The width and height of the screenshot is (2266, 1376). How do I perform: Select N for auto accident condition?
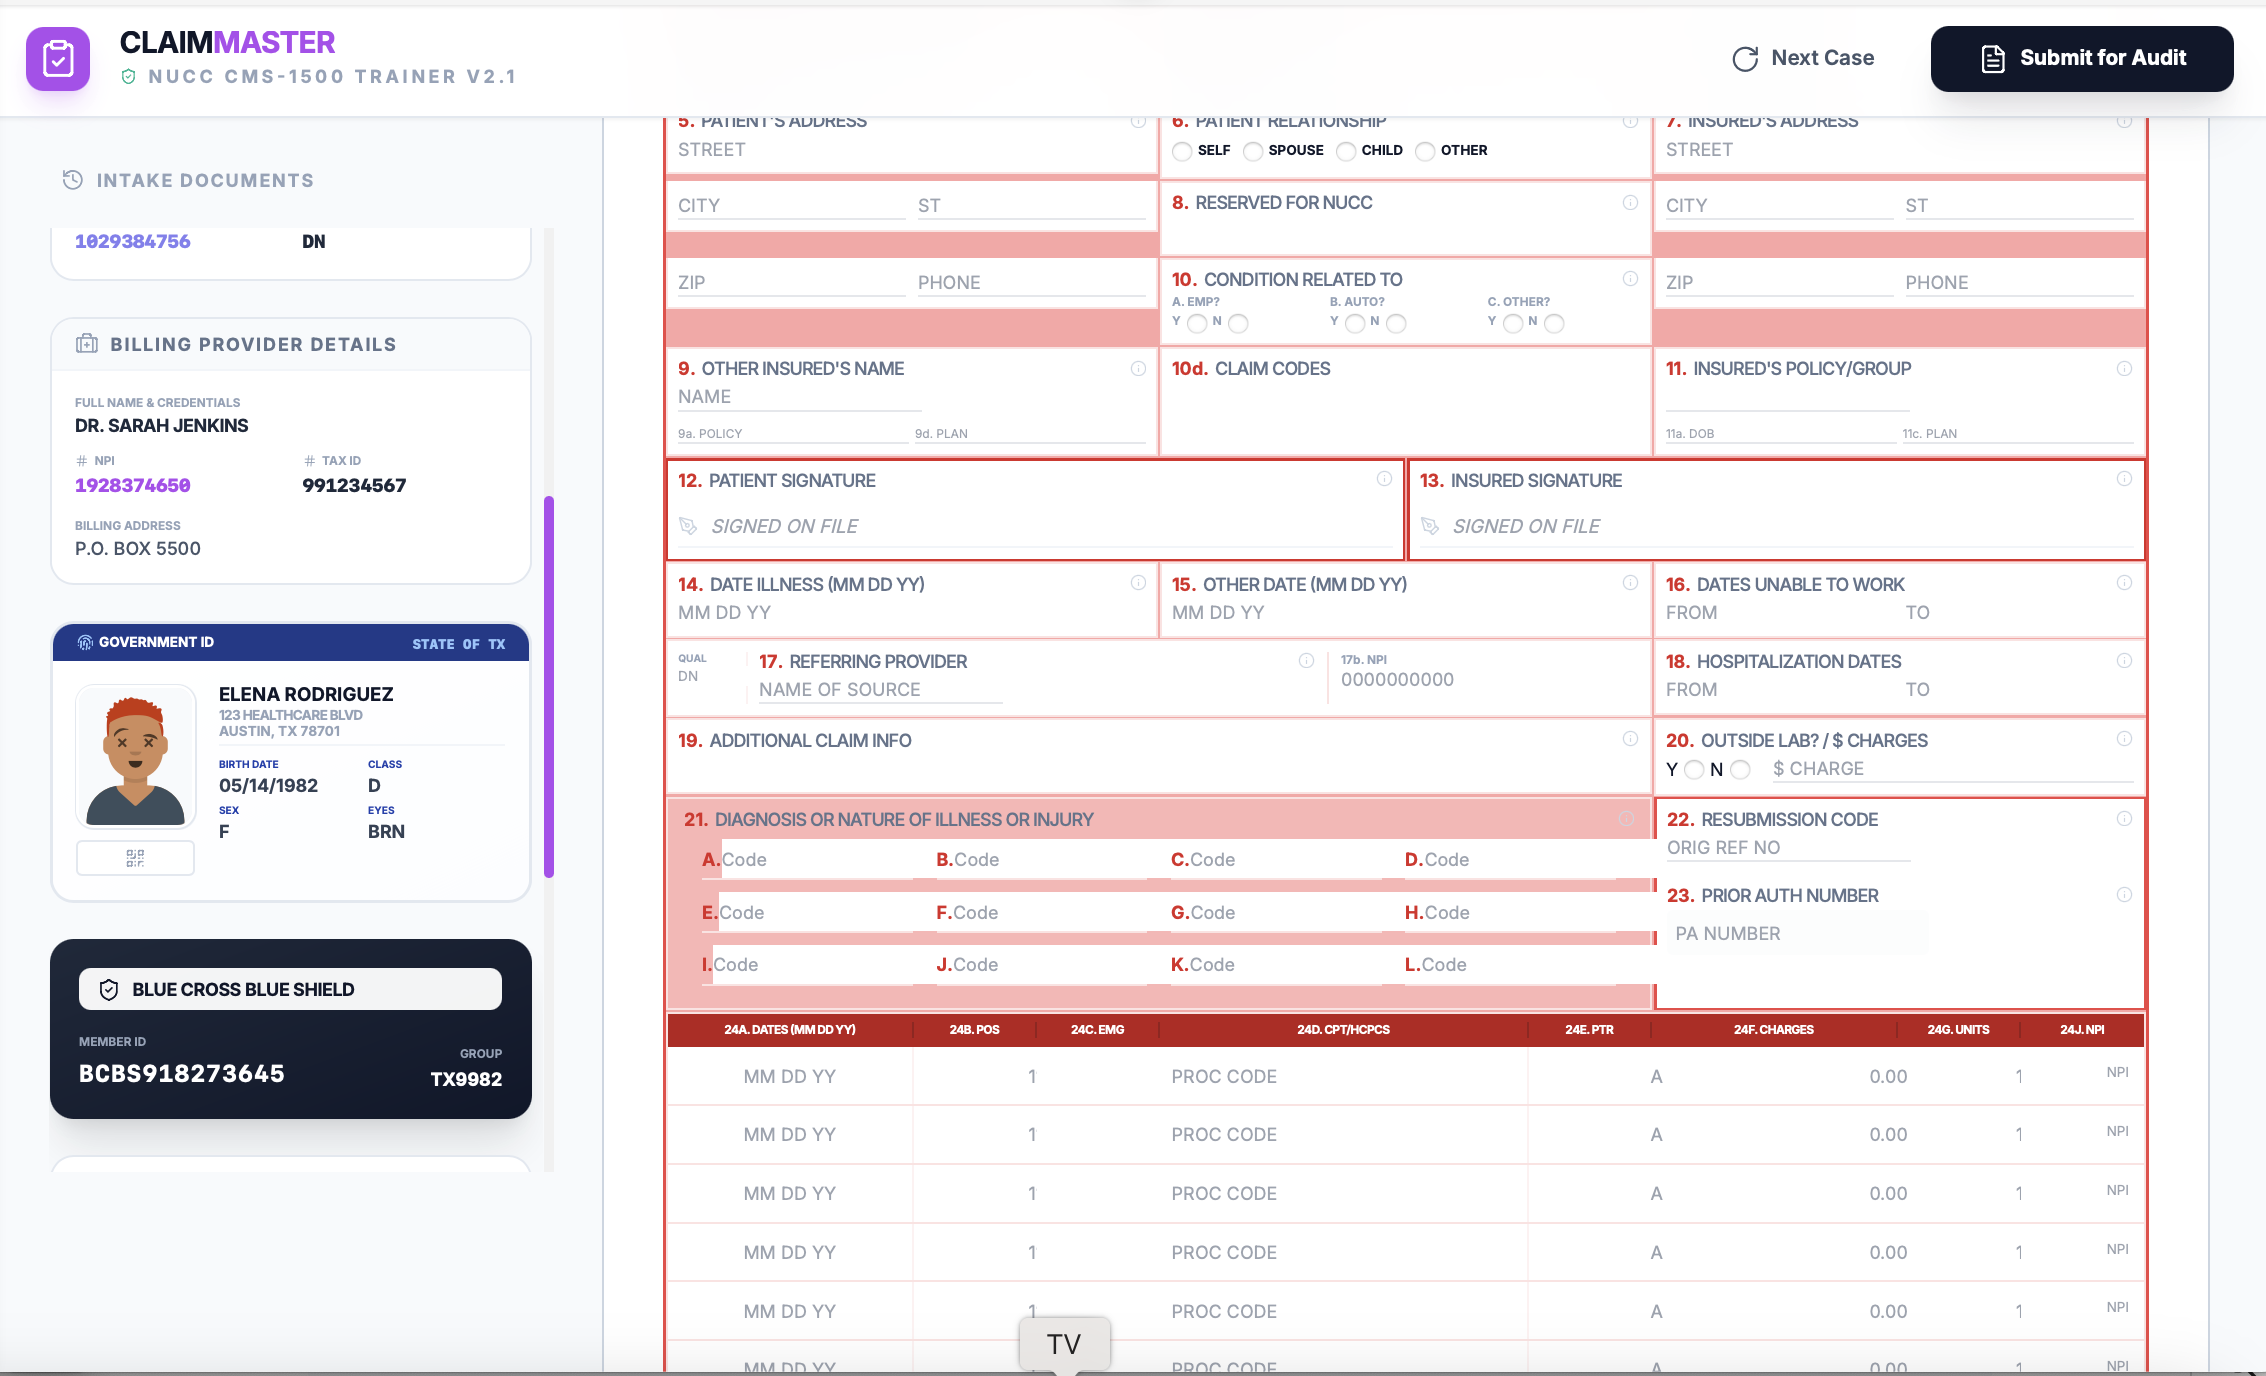click(x=1397, y=323)
